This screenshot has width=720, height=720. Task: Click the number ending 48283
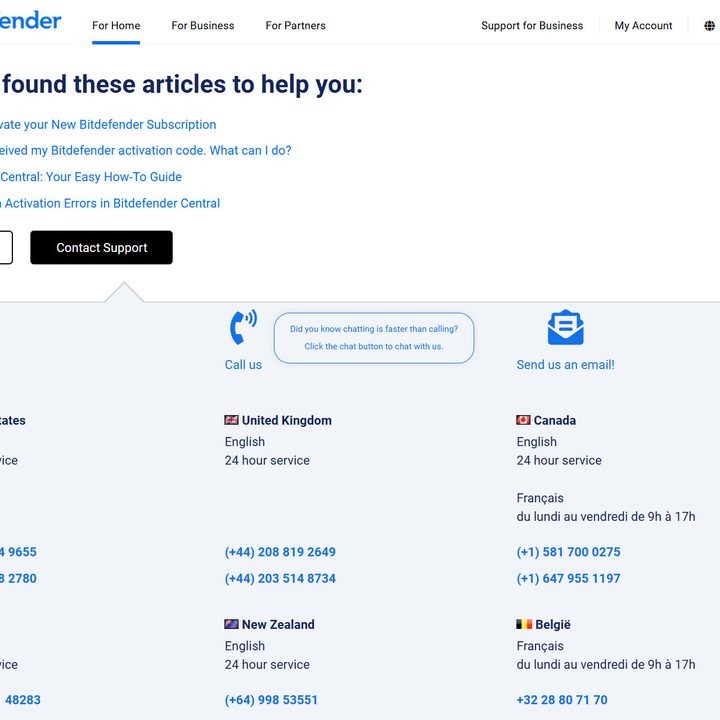pos(21,700)
